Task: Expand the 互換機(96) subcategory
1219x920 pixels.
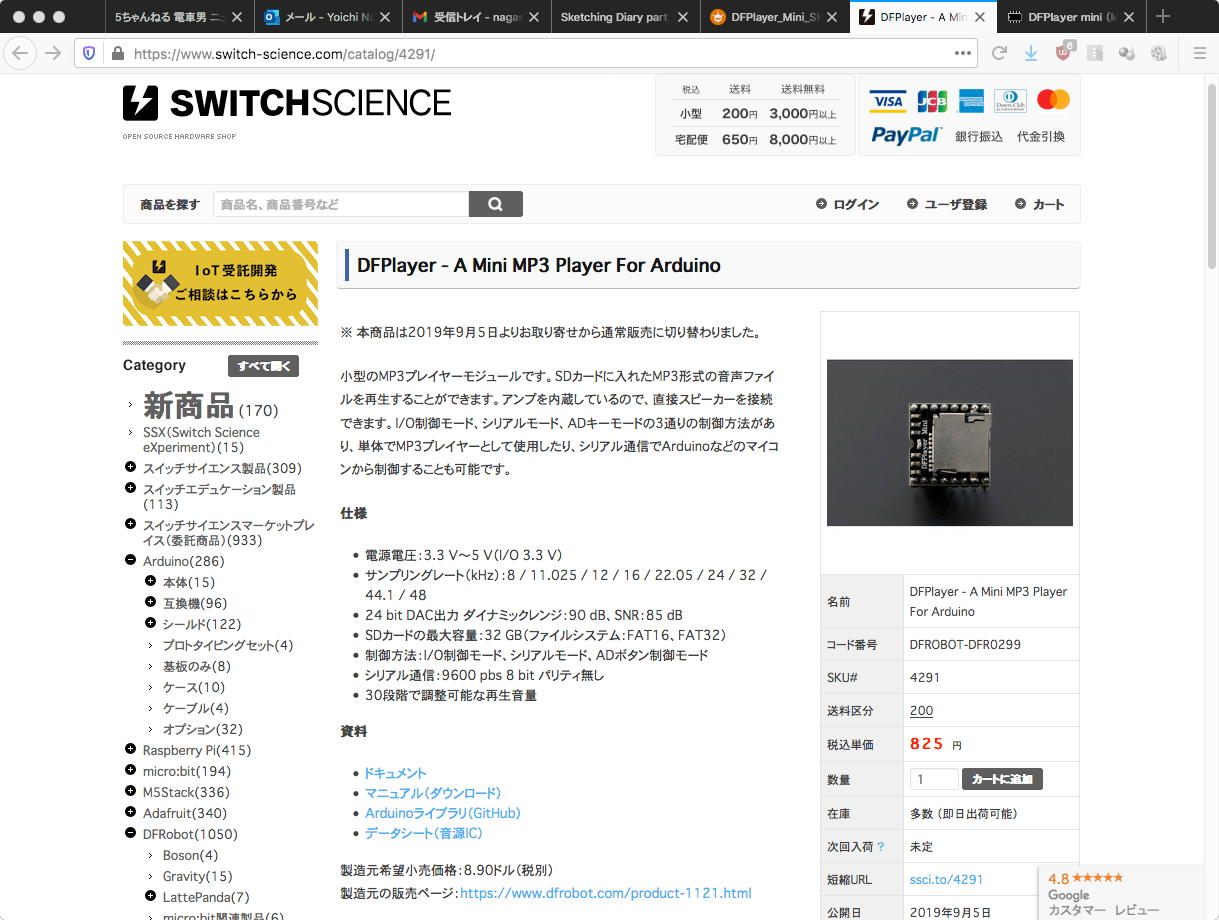Action: [150, 602]
